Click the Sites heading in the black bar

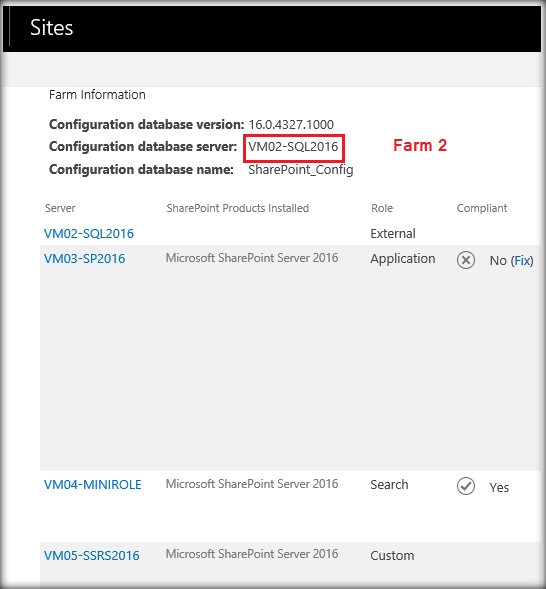(x=51, y=28)
